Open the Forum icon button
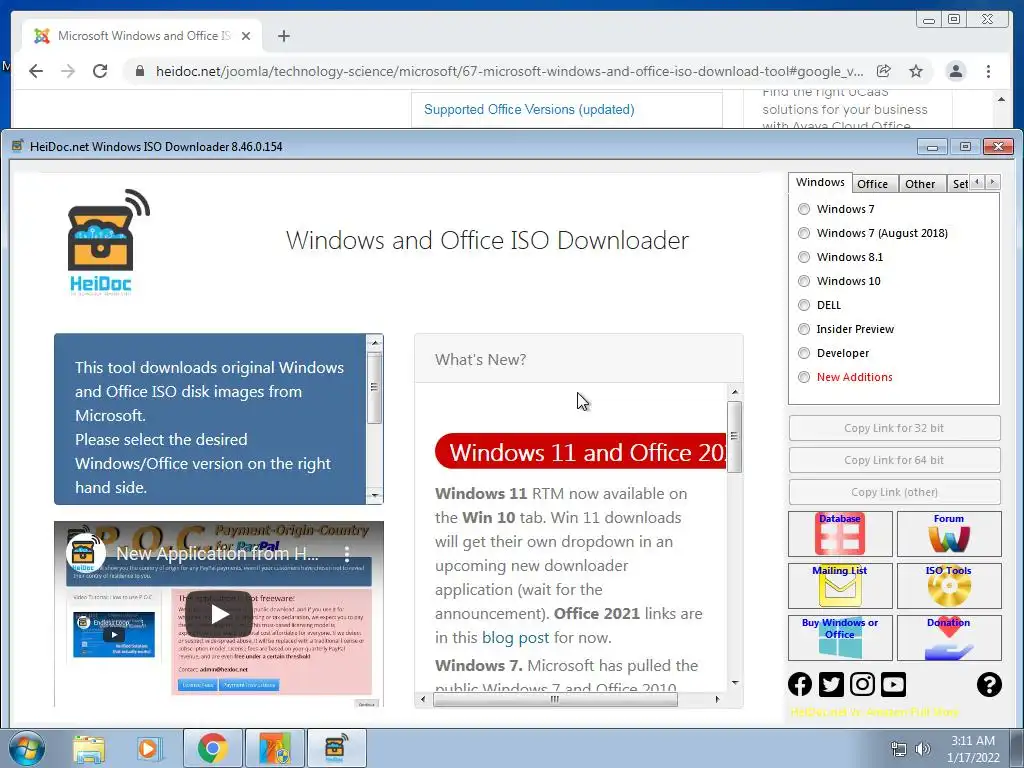Screen dimensions: 1024x768 pos(949,534)
